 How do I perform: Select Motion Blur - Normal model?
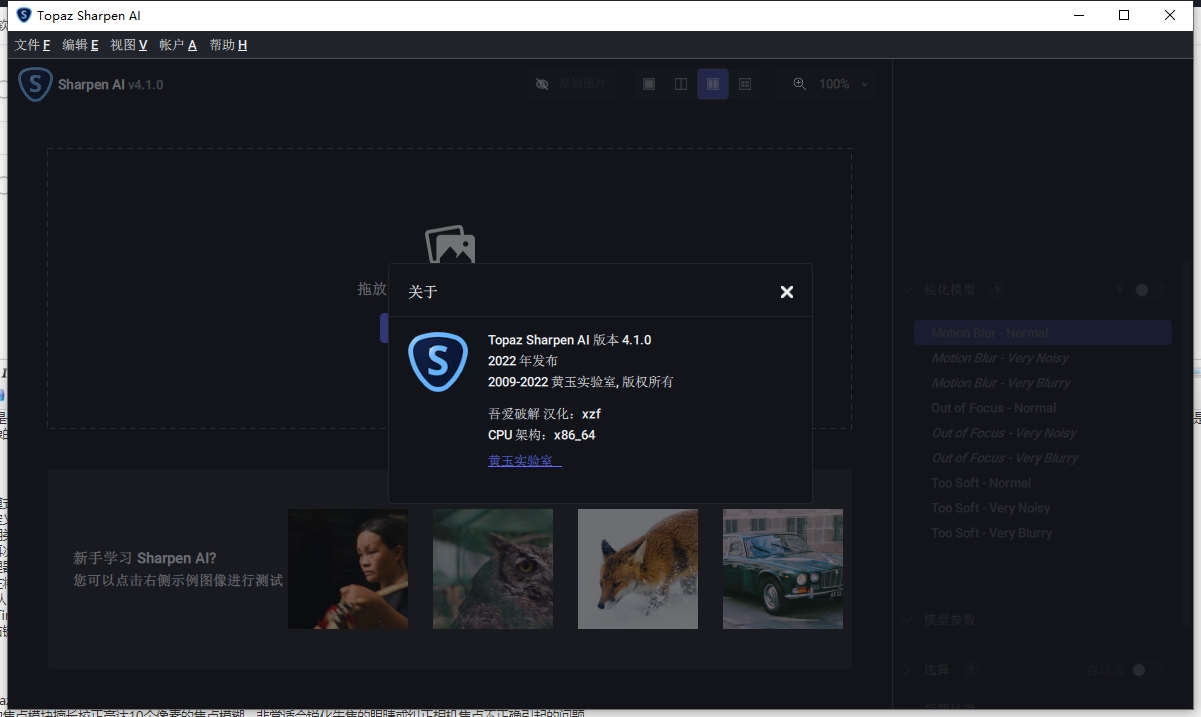tap(1043, 333)
